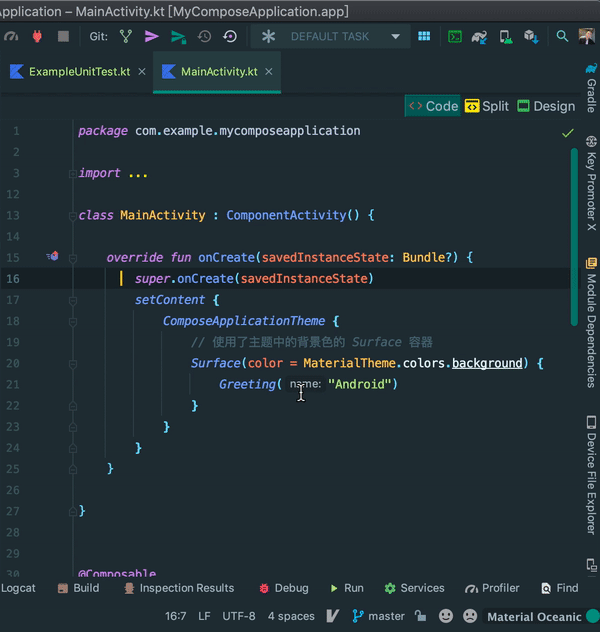Open the Build tool window

tap(79, 588)
